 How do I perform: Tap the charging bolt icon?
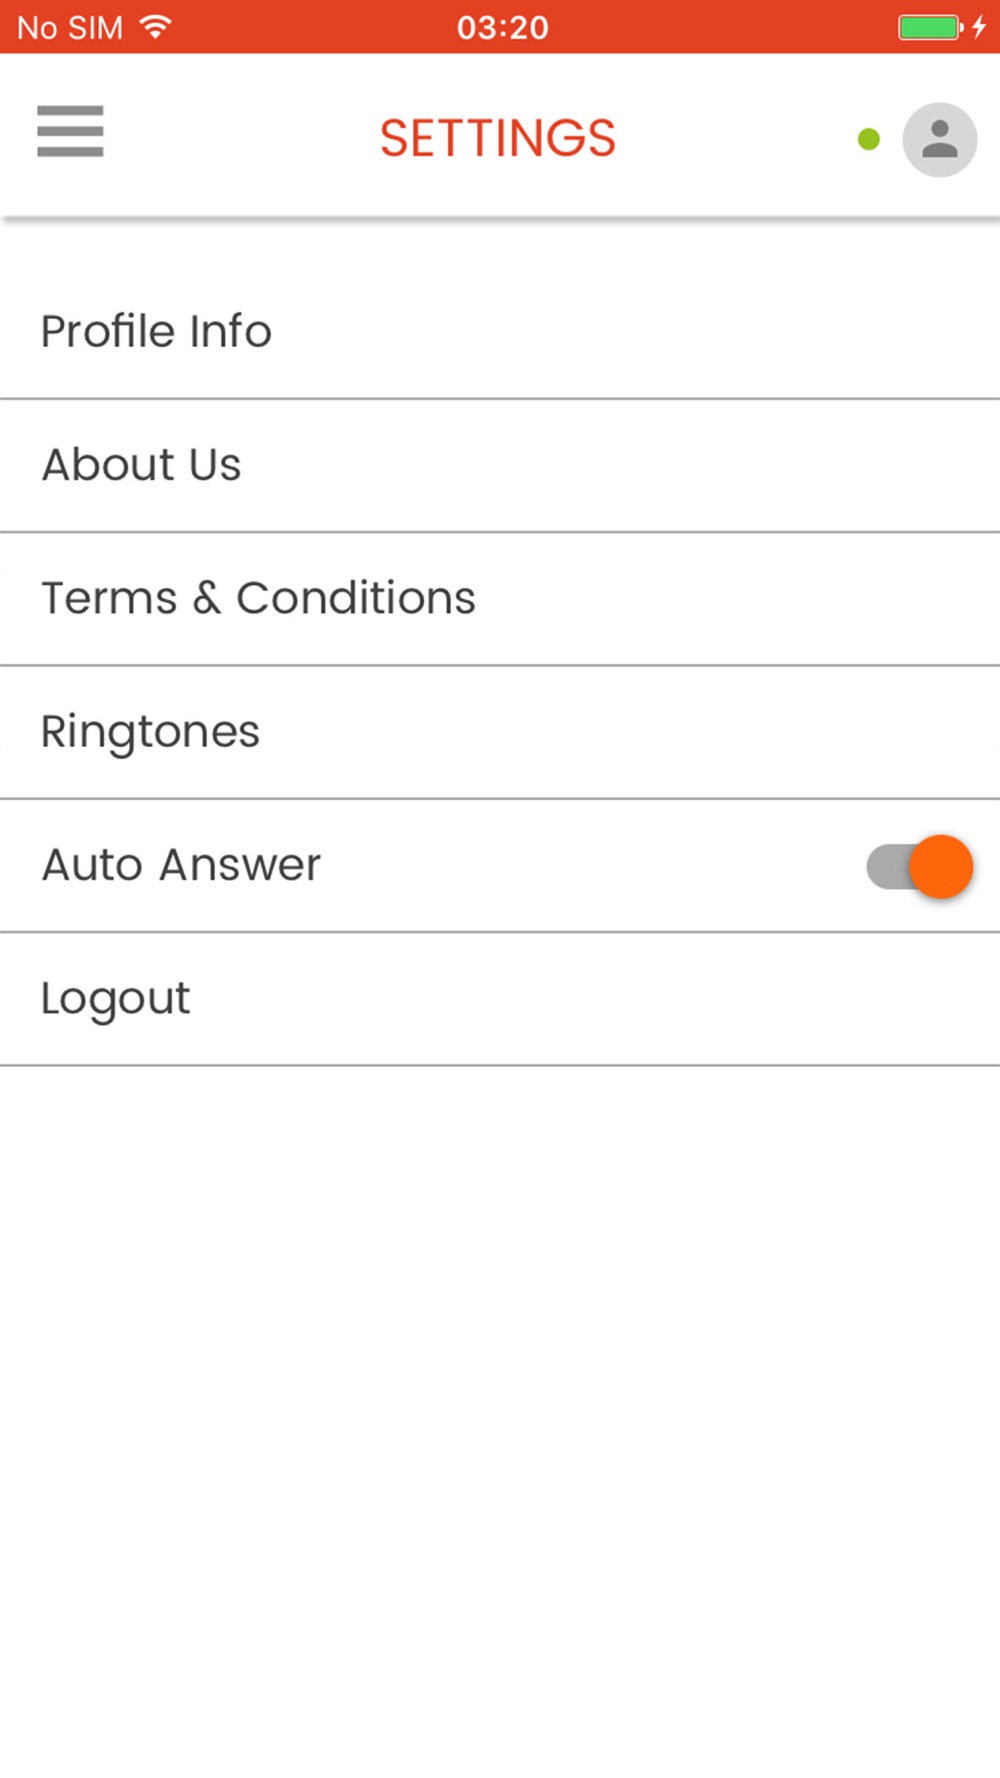click(x=979, y=27)
